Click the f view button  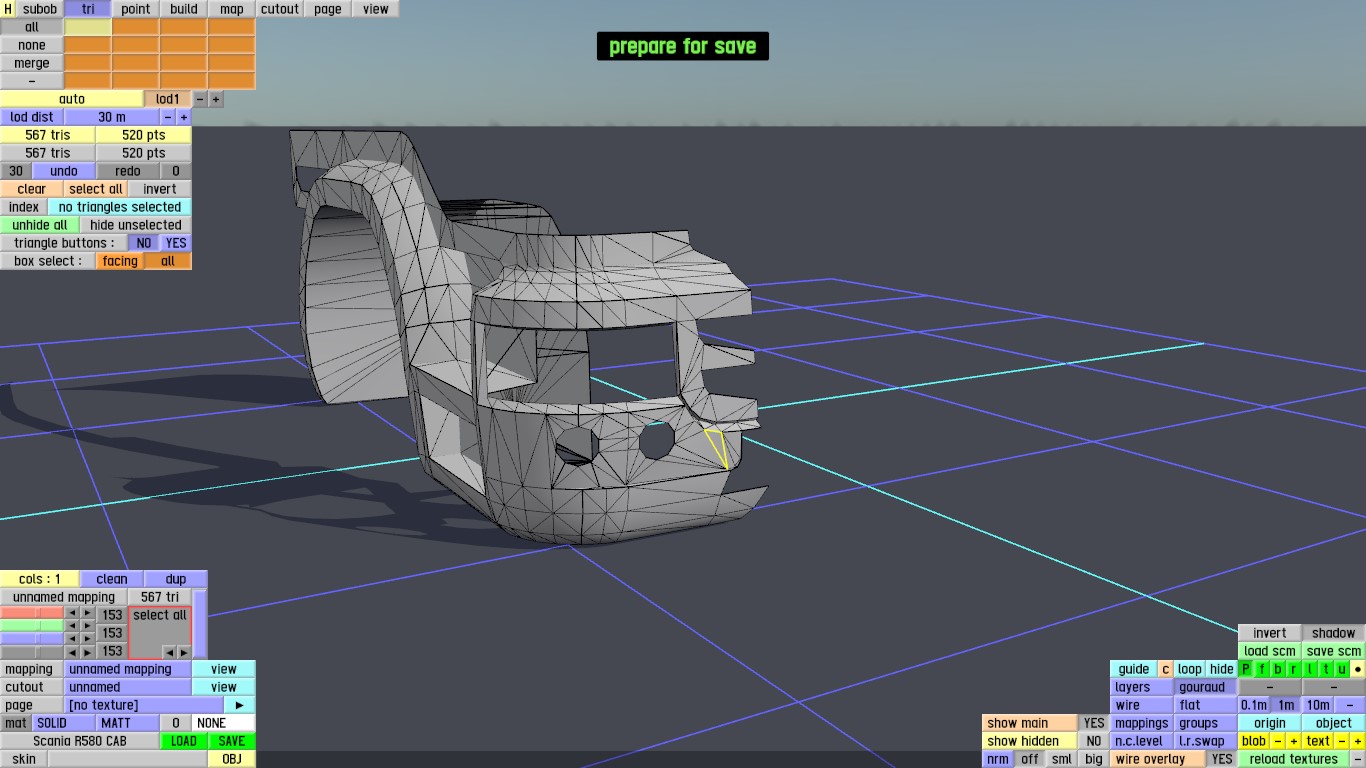[1262, 669]
